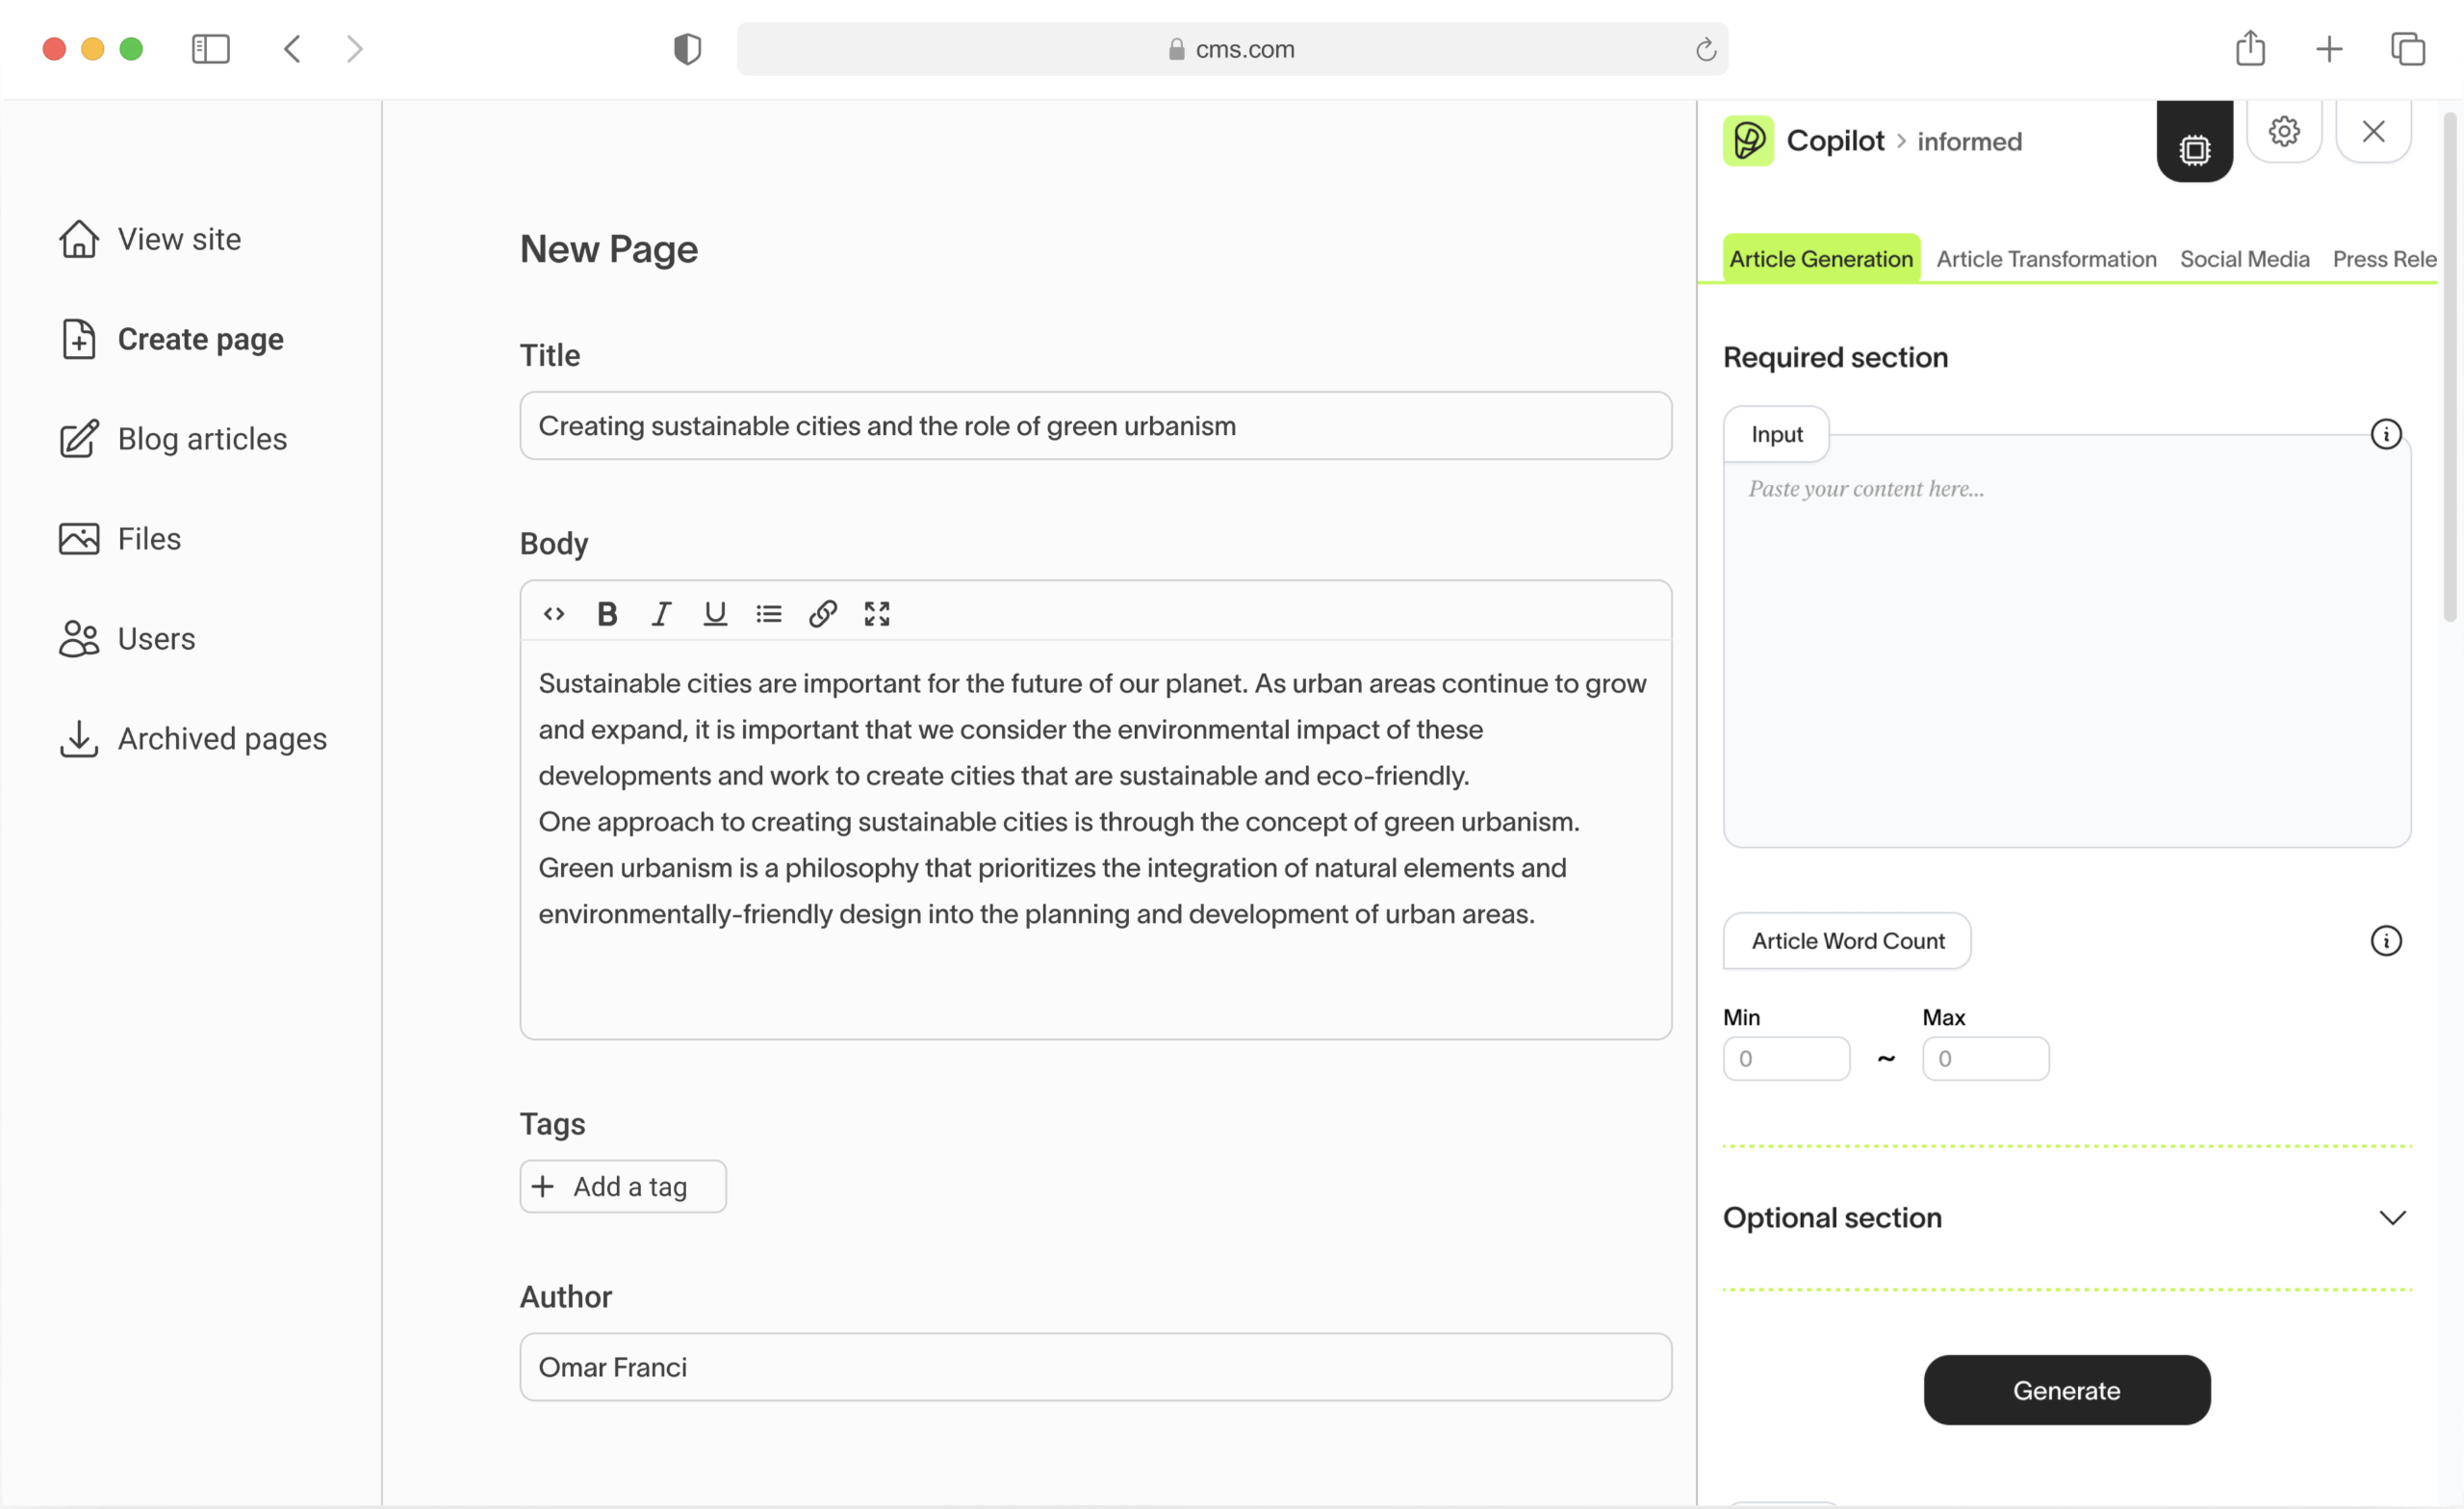Insert a bulleted list
This screenshot has height=1509, width=2464.
(x=769, y=614)
